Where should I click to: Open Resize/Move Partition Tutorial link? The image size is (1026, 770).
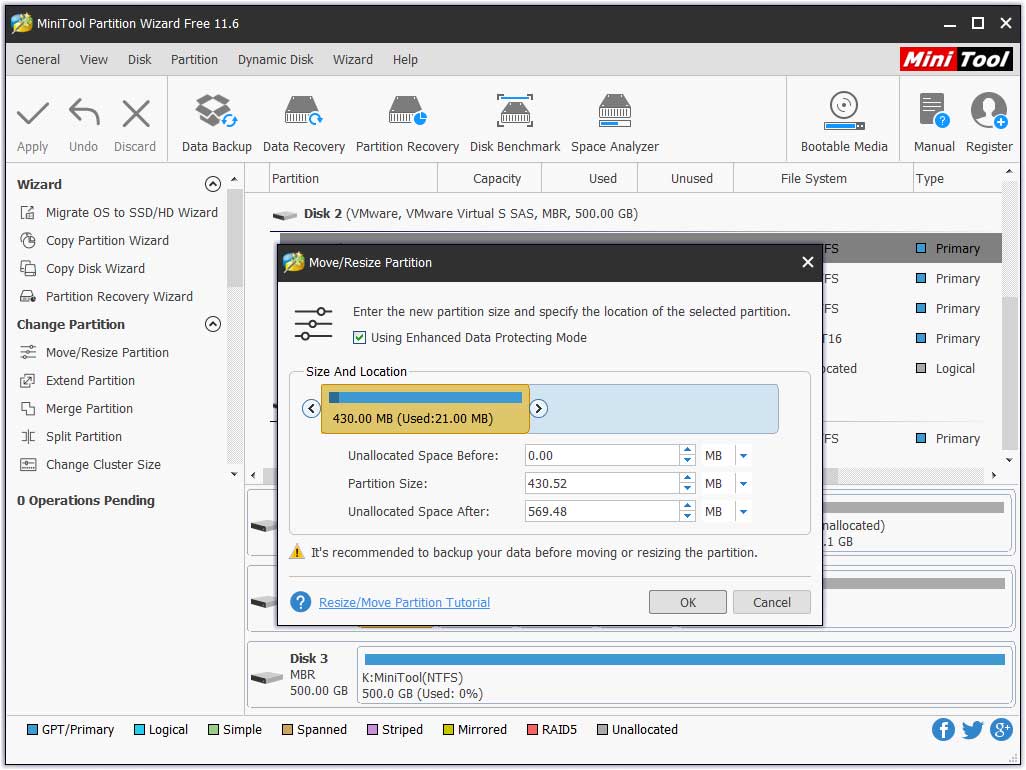click(404, 603)
